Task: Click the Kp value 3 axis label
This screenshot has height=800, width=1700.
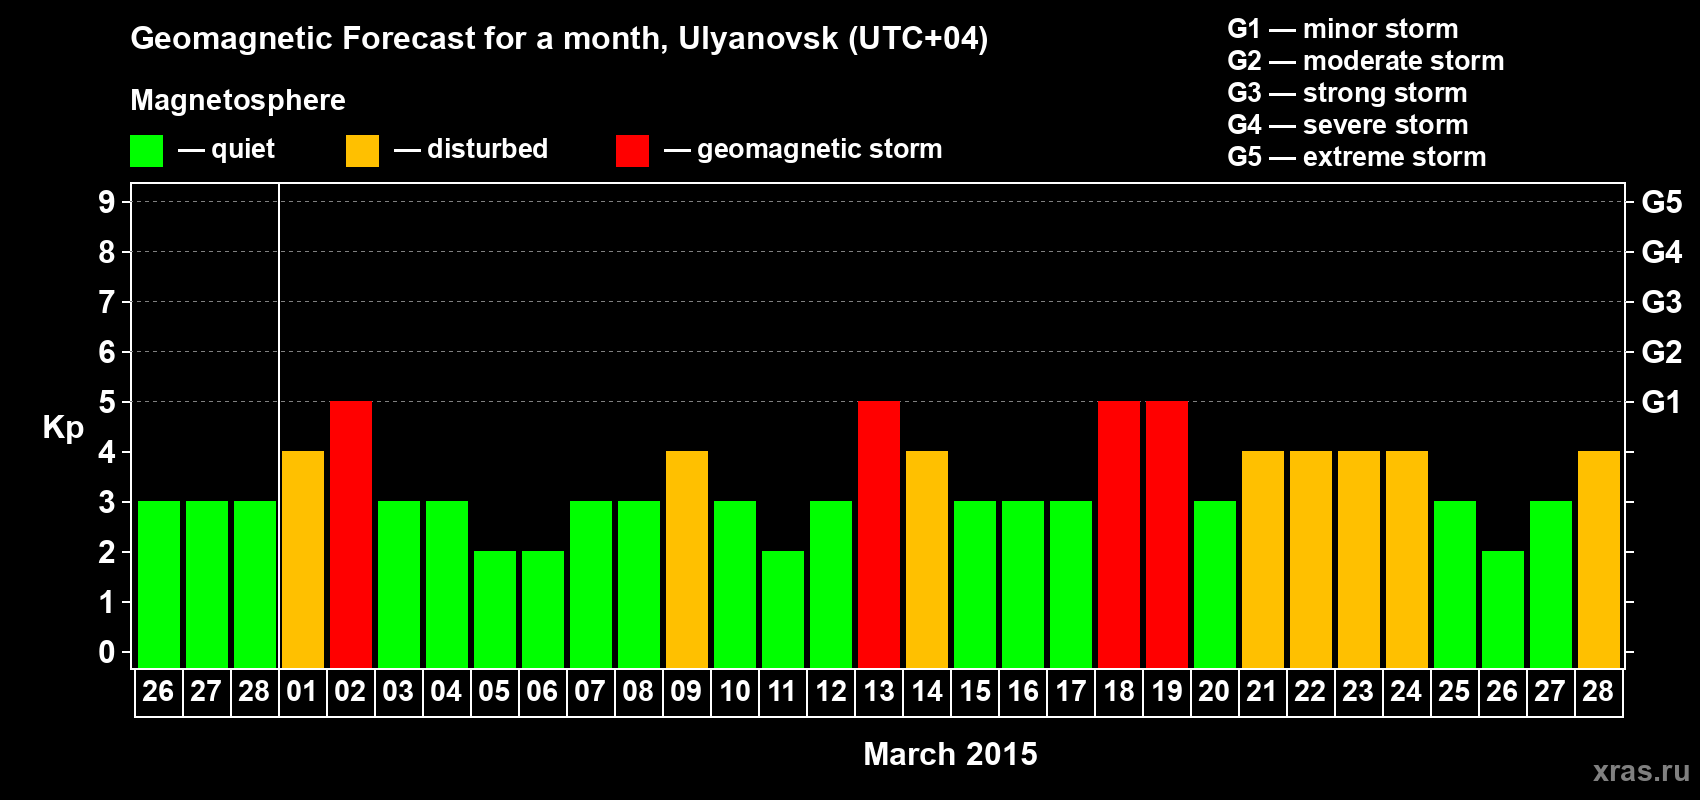Action: (107, 502)
